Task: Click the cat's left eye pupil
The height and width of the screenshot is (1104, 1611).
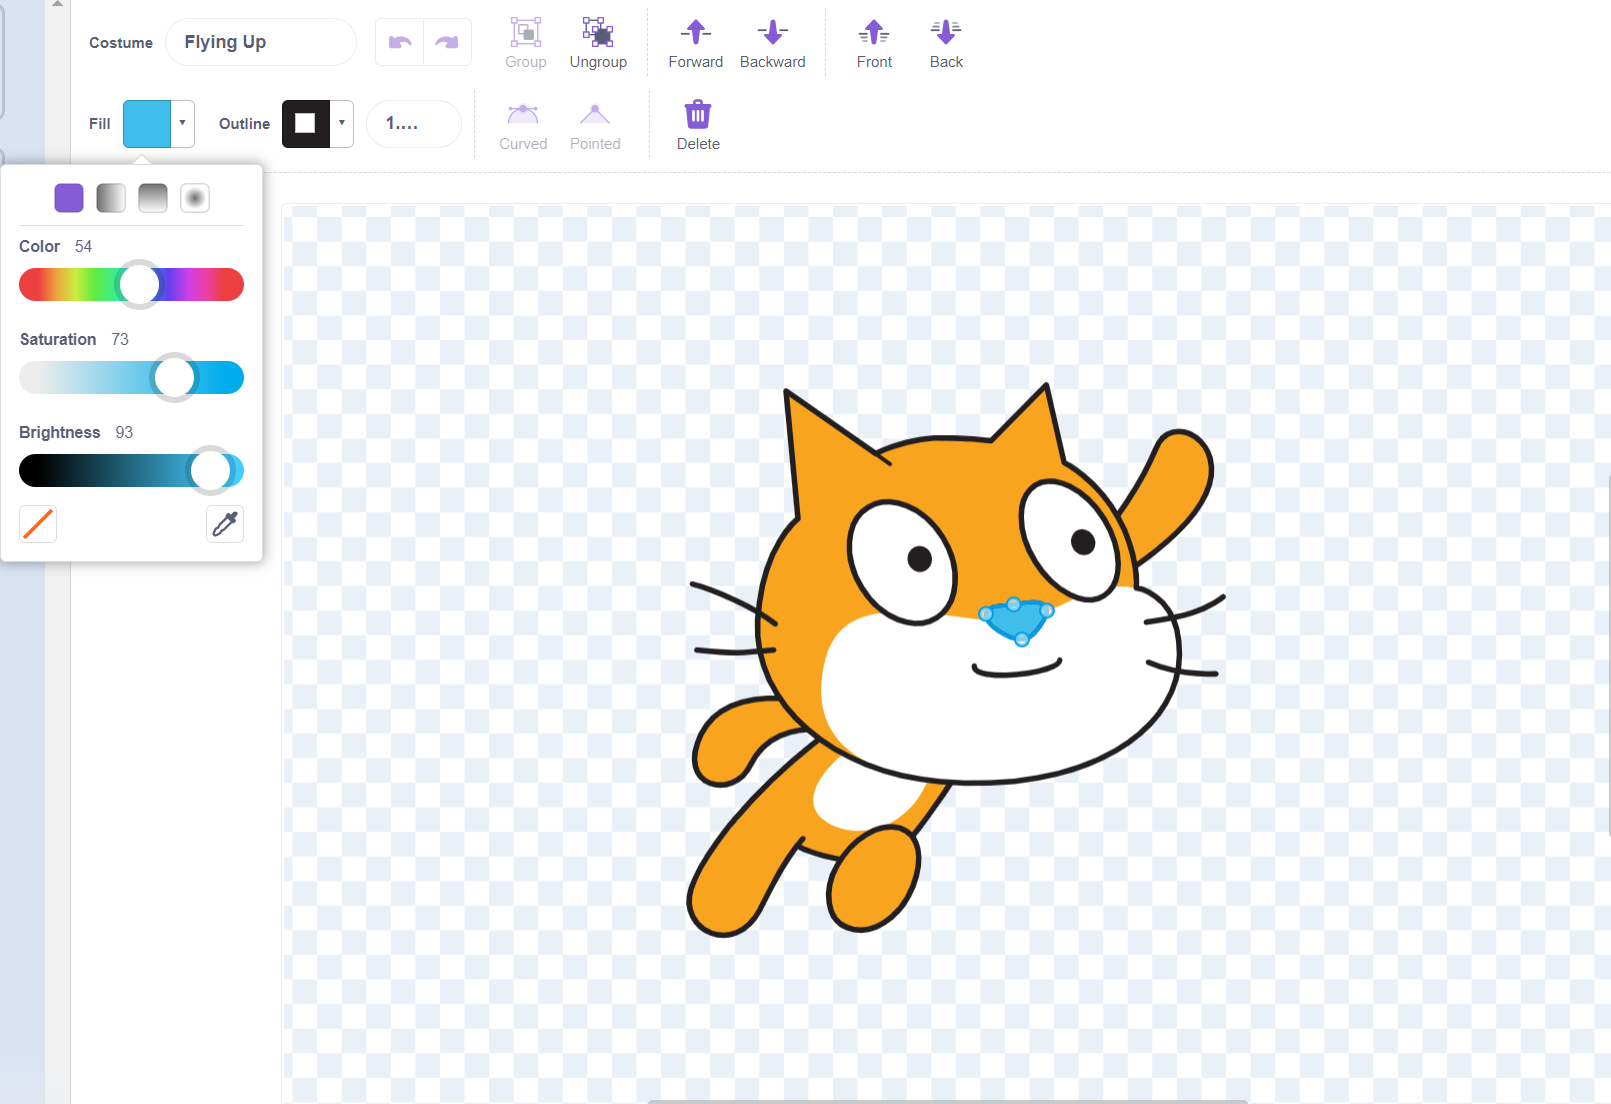Action: [x=919, y=559]
